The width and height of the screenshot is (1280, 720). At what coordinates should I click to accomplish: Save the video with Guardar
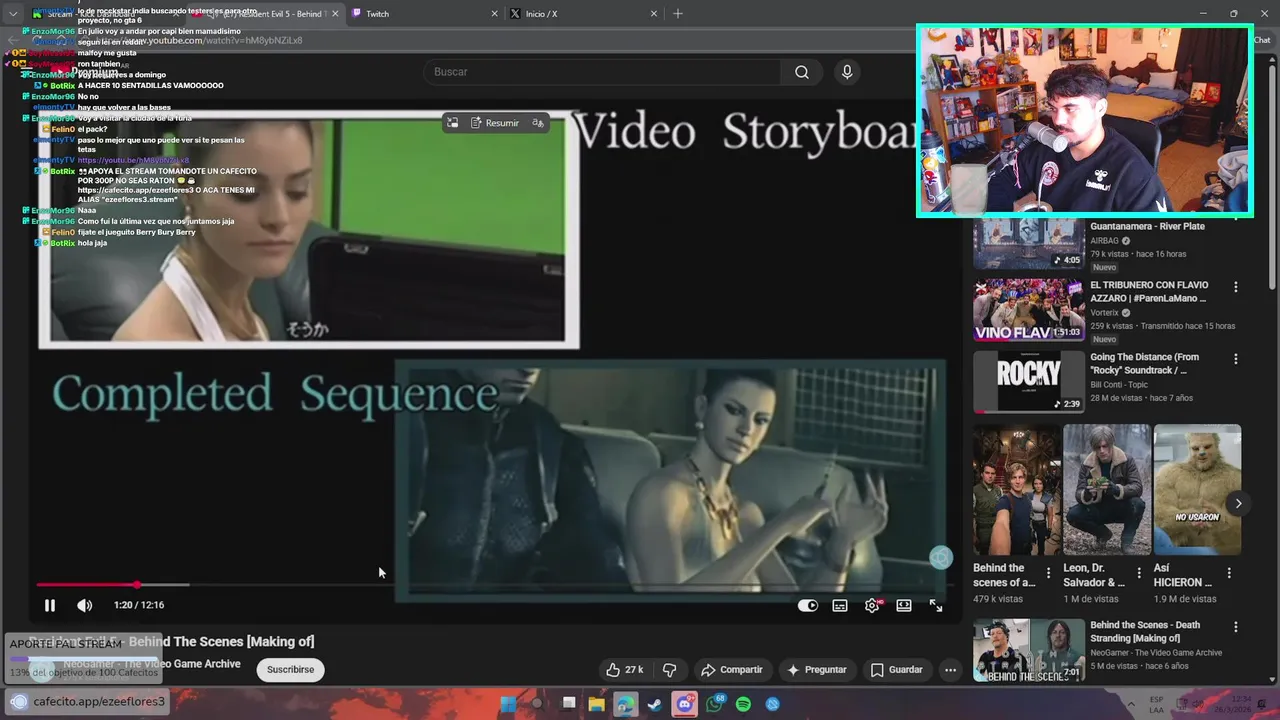pos(897,670)
